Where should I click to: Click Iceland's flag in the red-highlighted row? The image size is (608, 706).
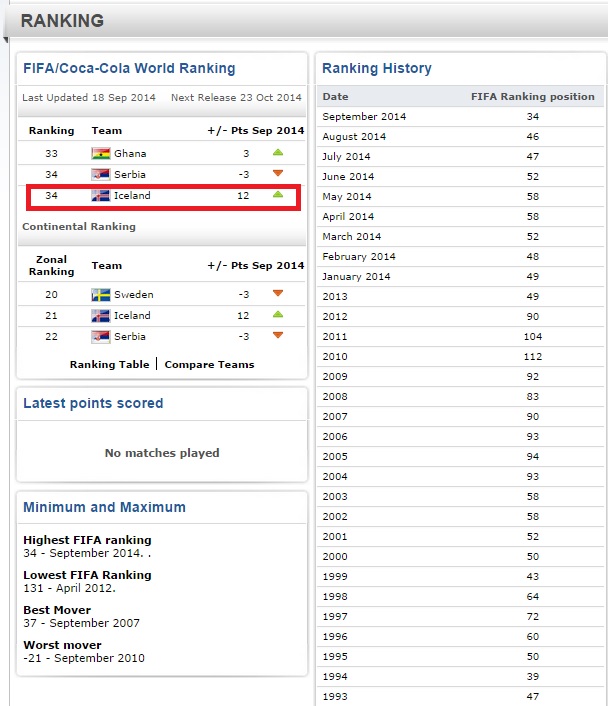[100, 196]
